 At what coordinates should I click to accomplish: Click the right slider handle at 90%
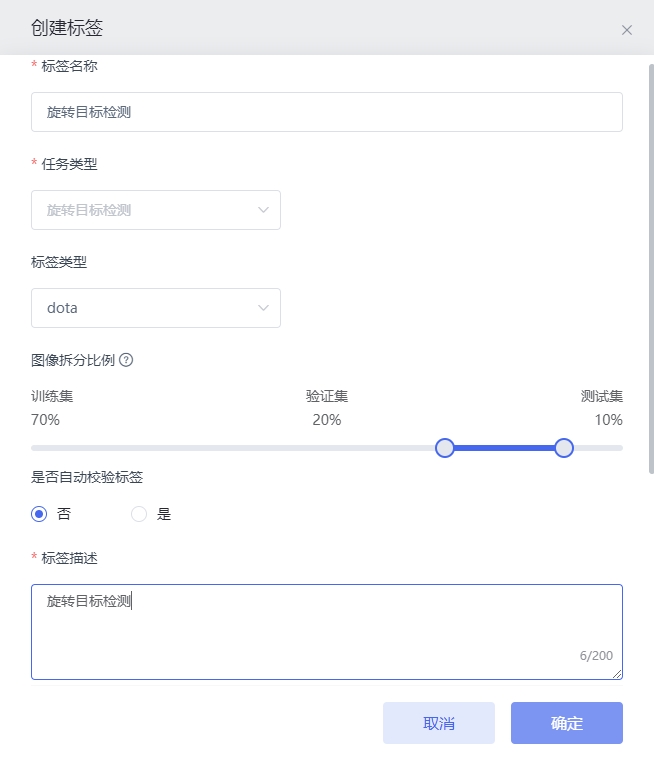(x=564, y=448)
